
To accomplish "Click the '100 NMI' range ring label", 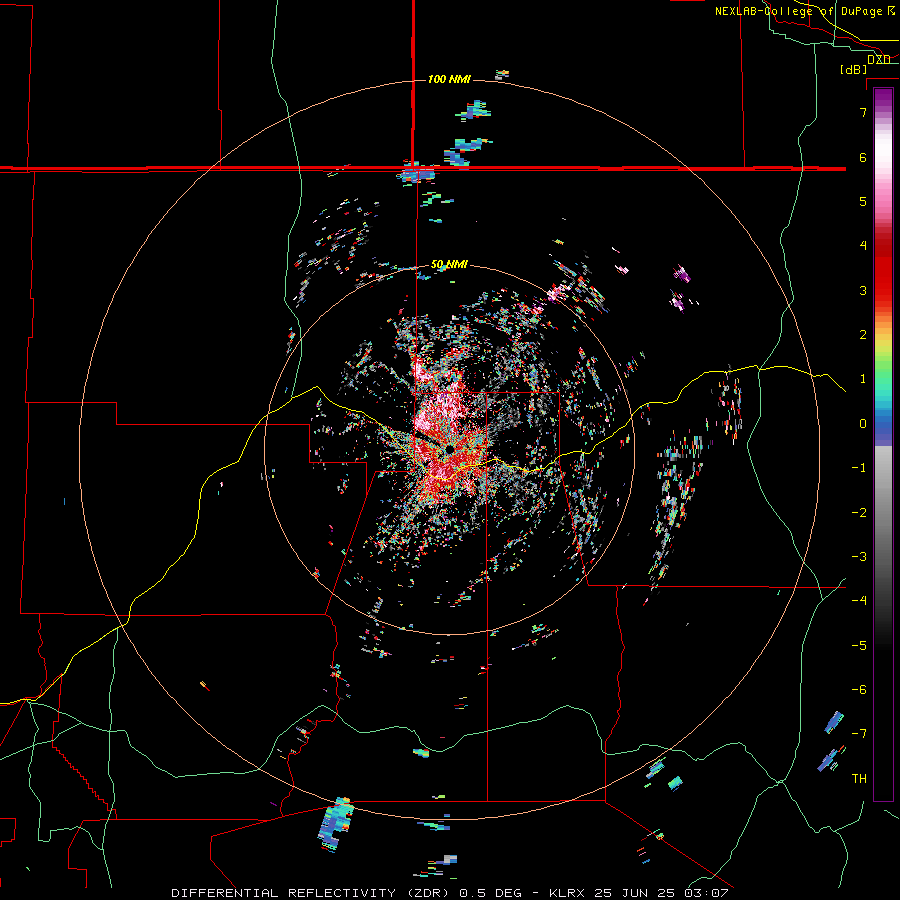I will click(x=449, y=79).
